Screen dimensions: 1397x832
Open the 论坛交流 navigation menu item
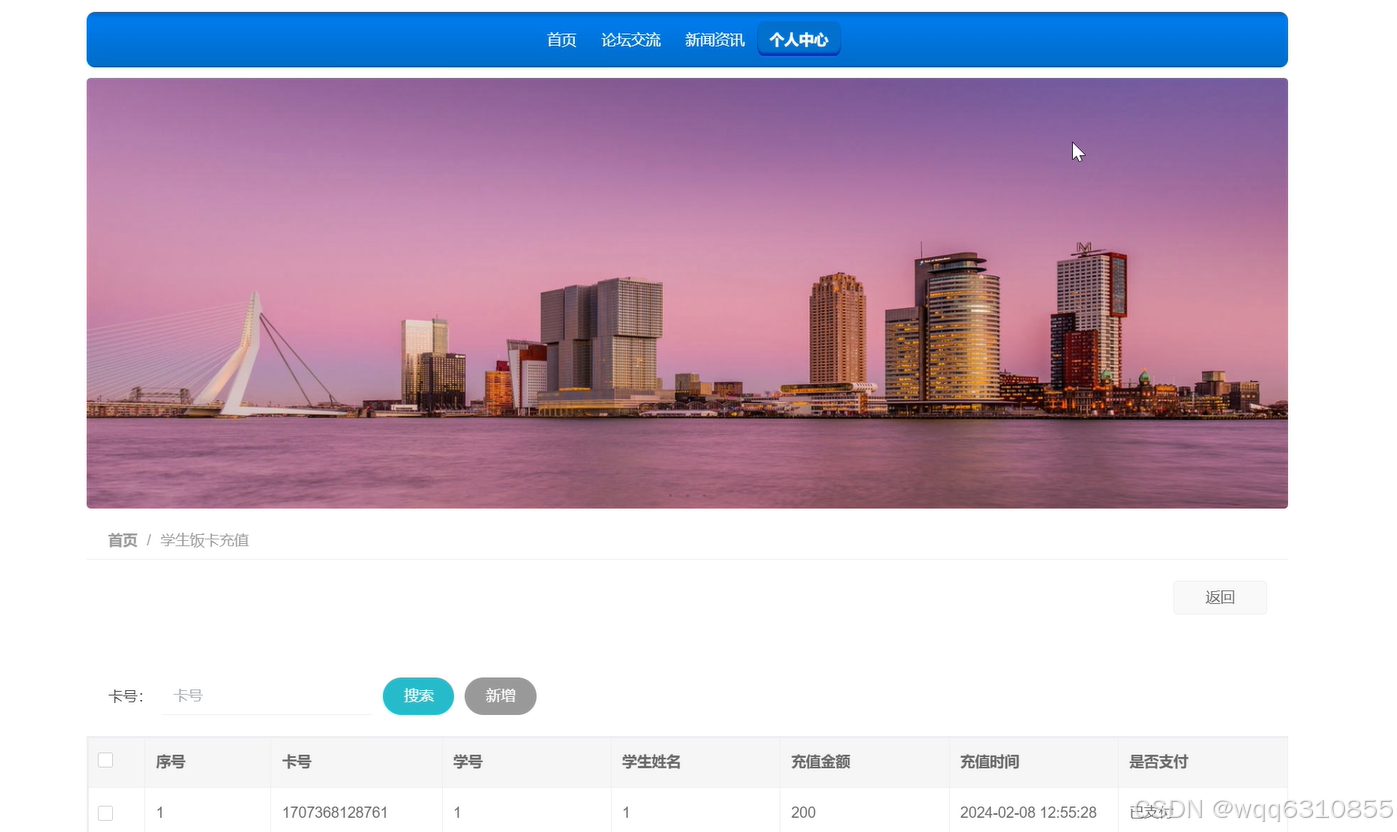pos(631,39)
